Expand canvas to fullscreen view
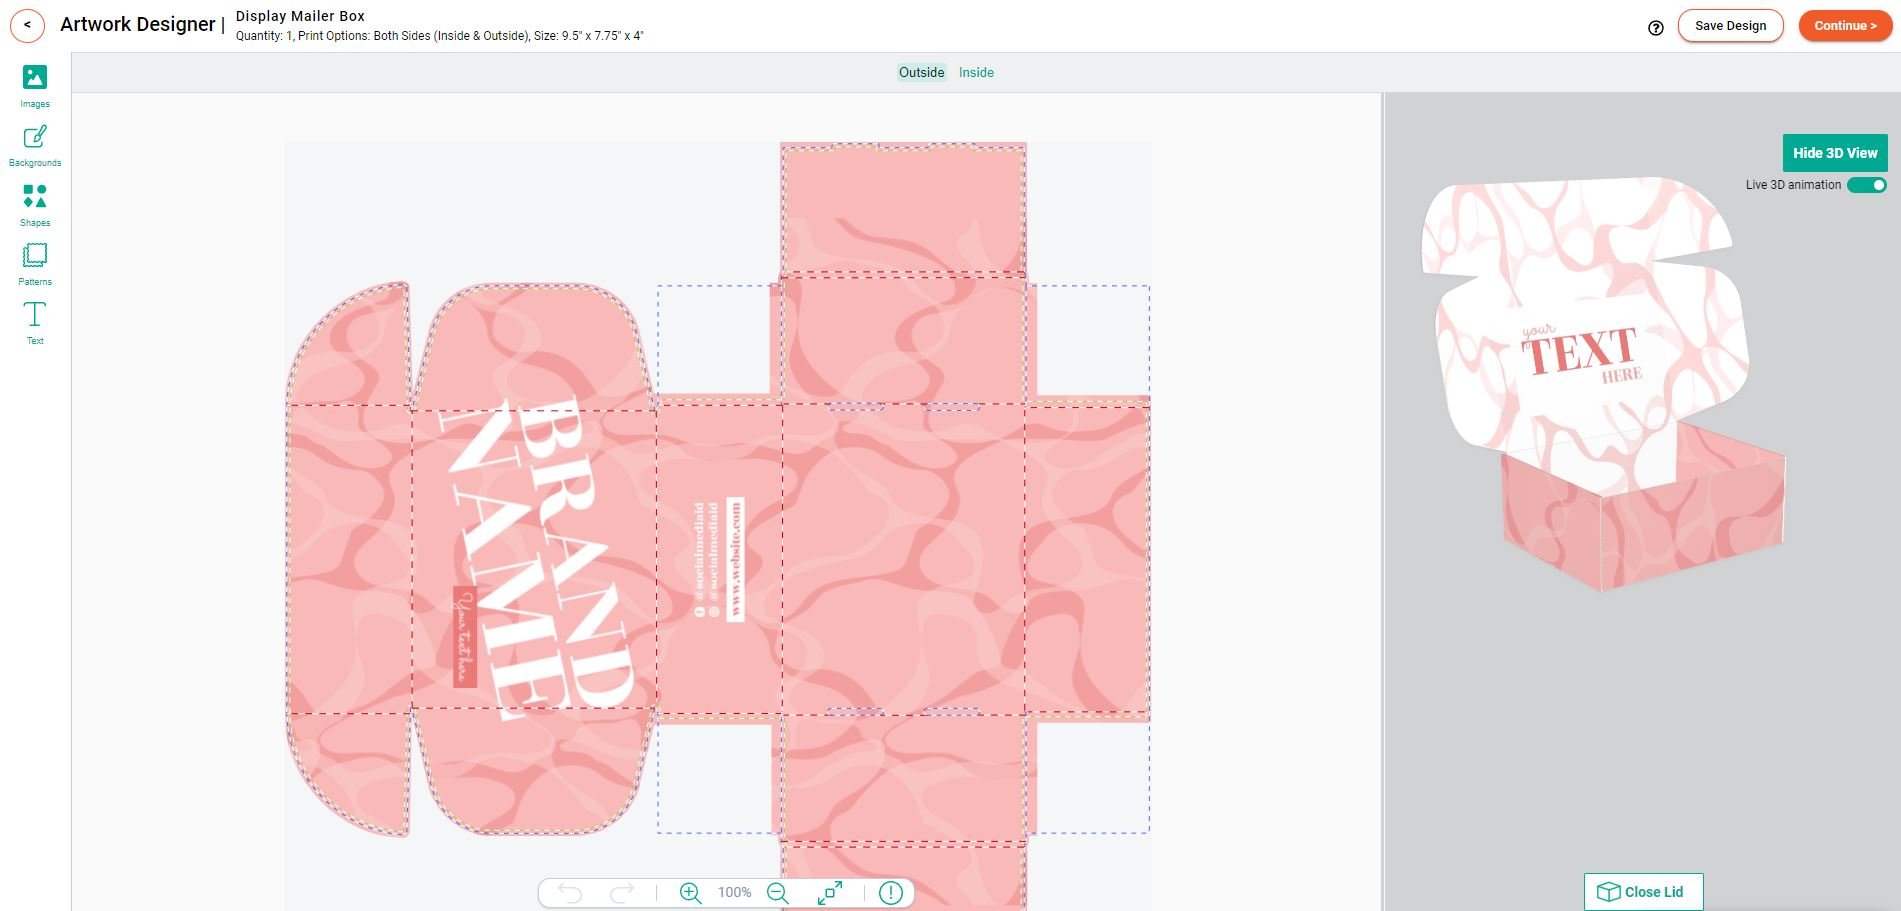The width and height of the screenshot is (1901, 911). 831,892
